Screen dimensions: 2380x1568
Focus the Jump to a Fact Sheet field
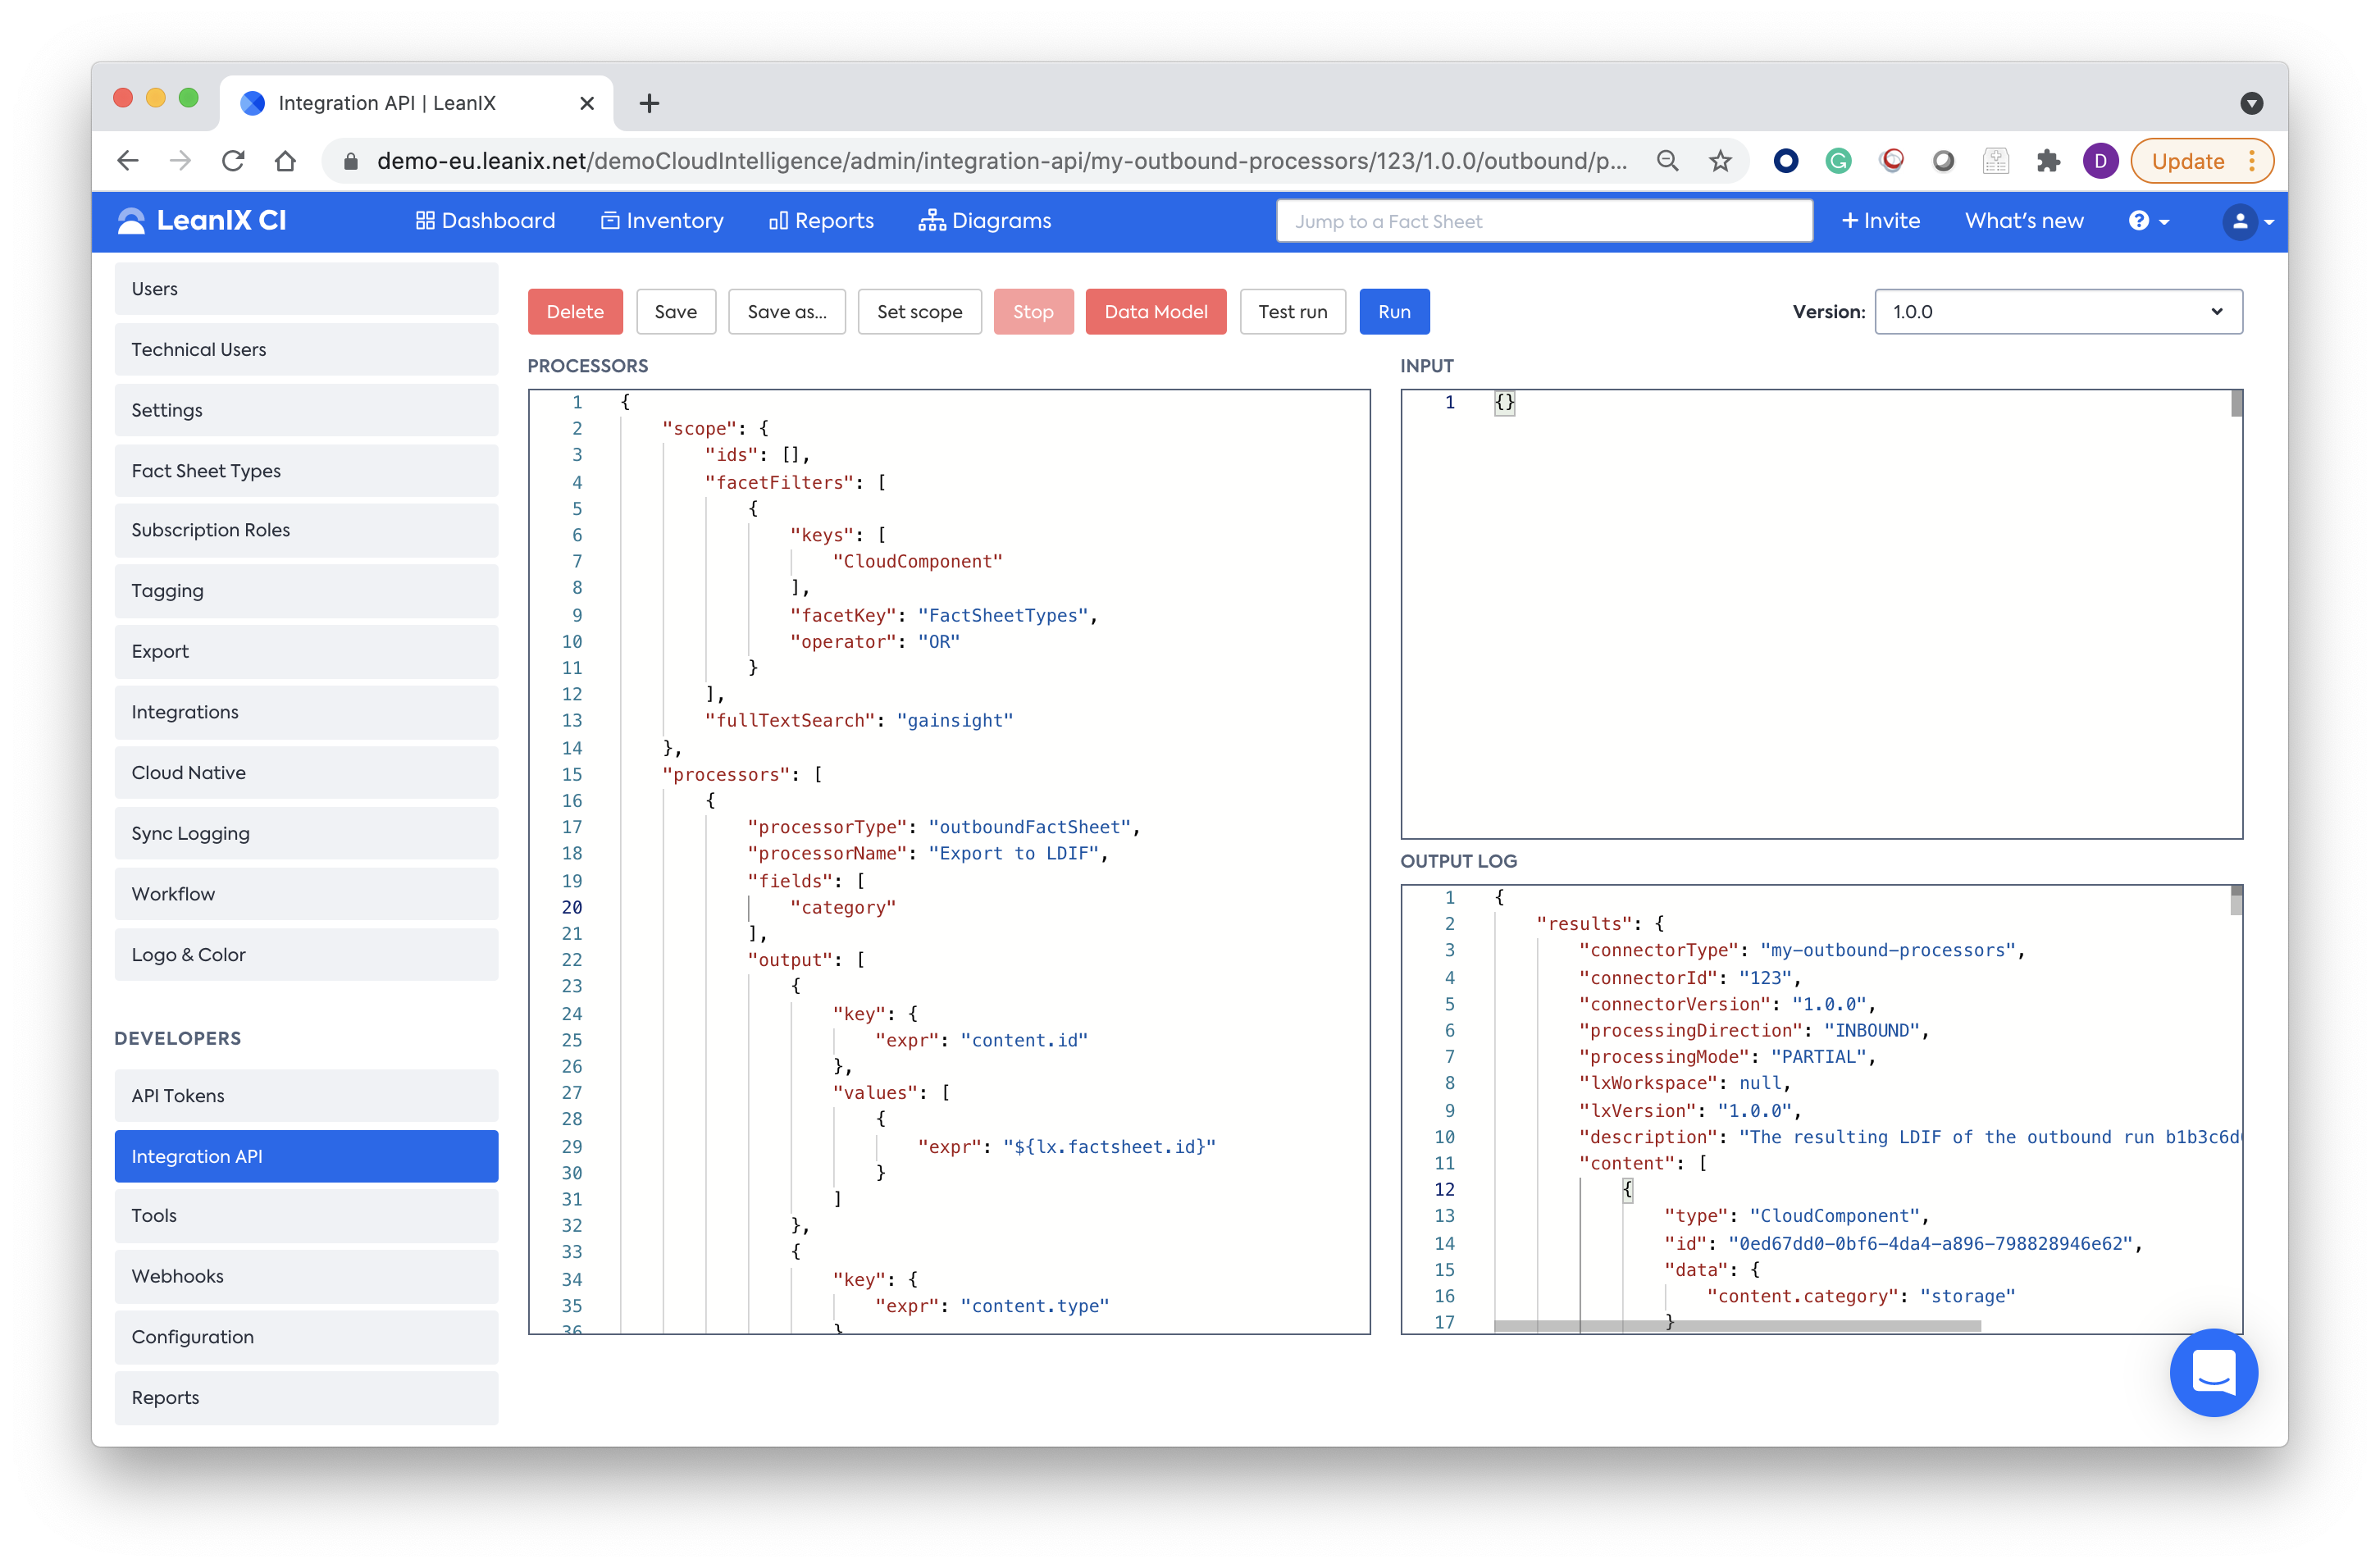coord(1544,221)
